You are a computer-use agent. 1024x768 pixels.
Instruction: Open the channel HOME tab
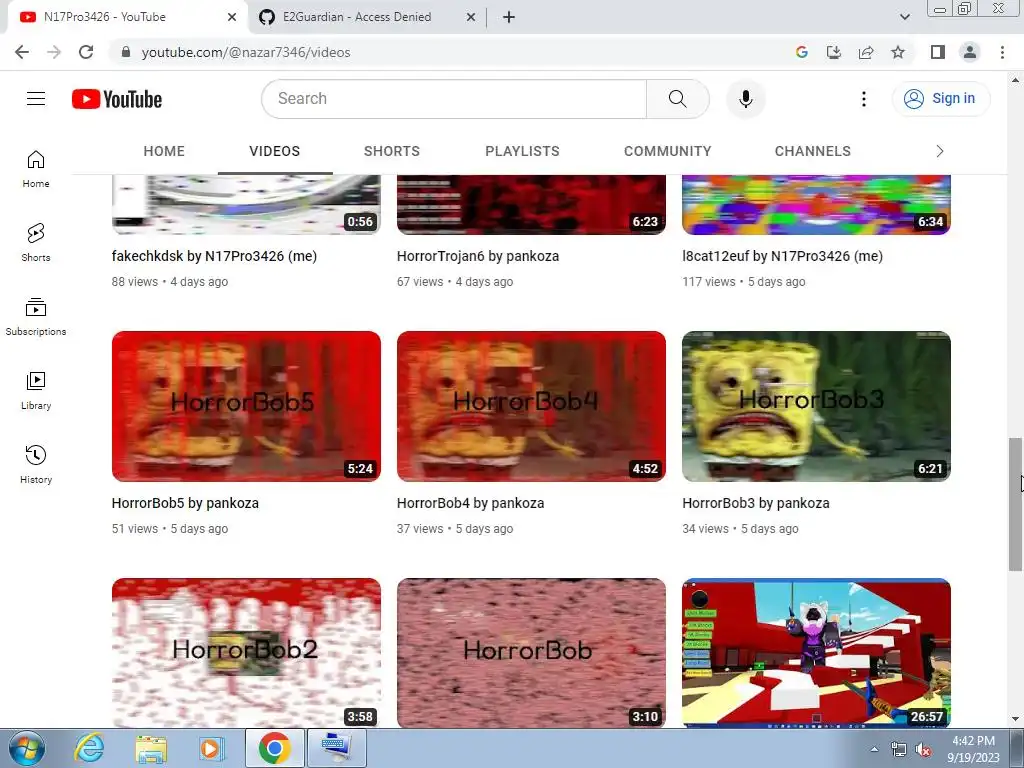tap(164, 152)
